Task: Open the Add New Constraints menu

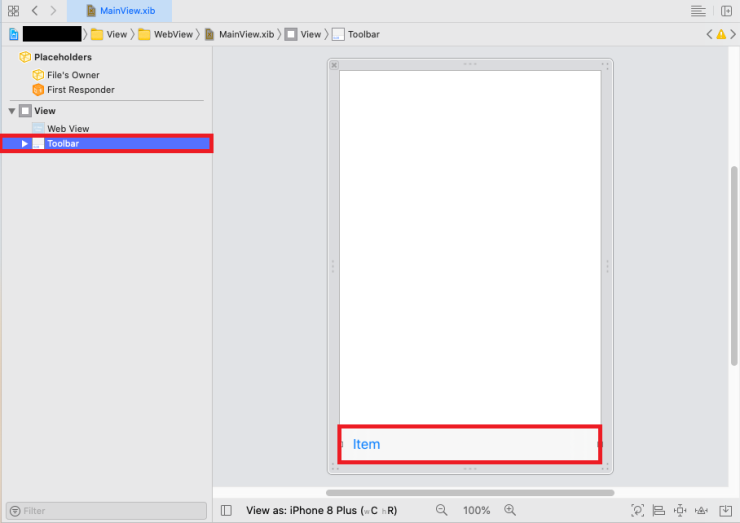Action: click(681, 510)
